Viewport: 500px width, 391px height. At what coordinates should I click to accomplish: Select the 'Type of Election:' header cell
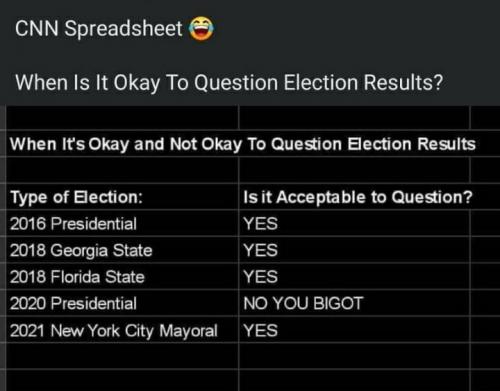click(x=122, y=197)
